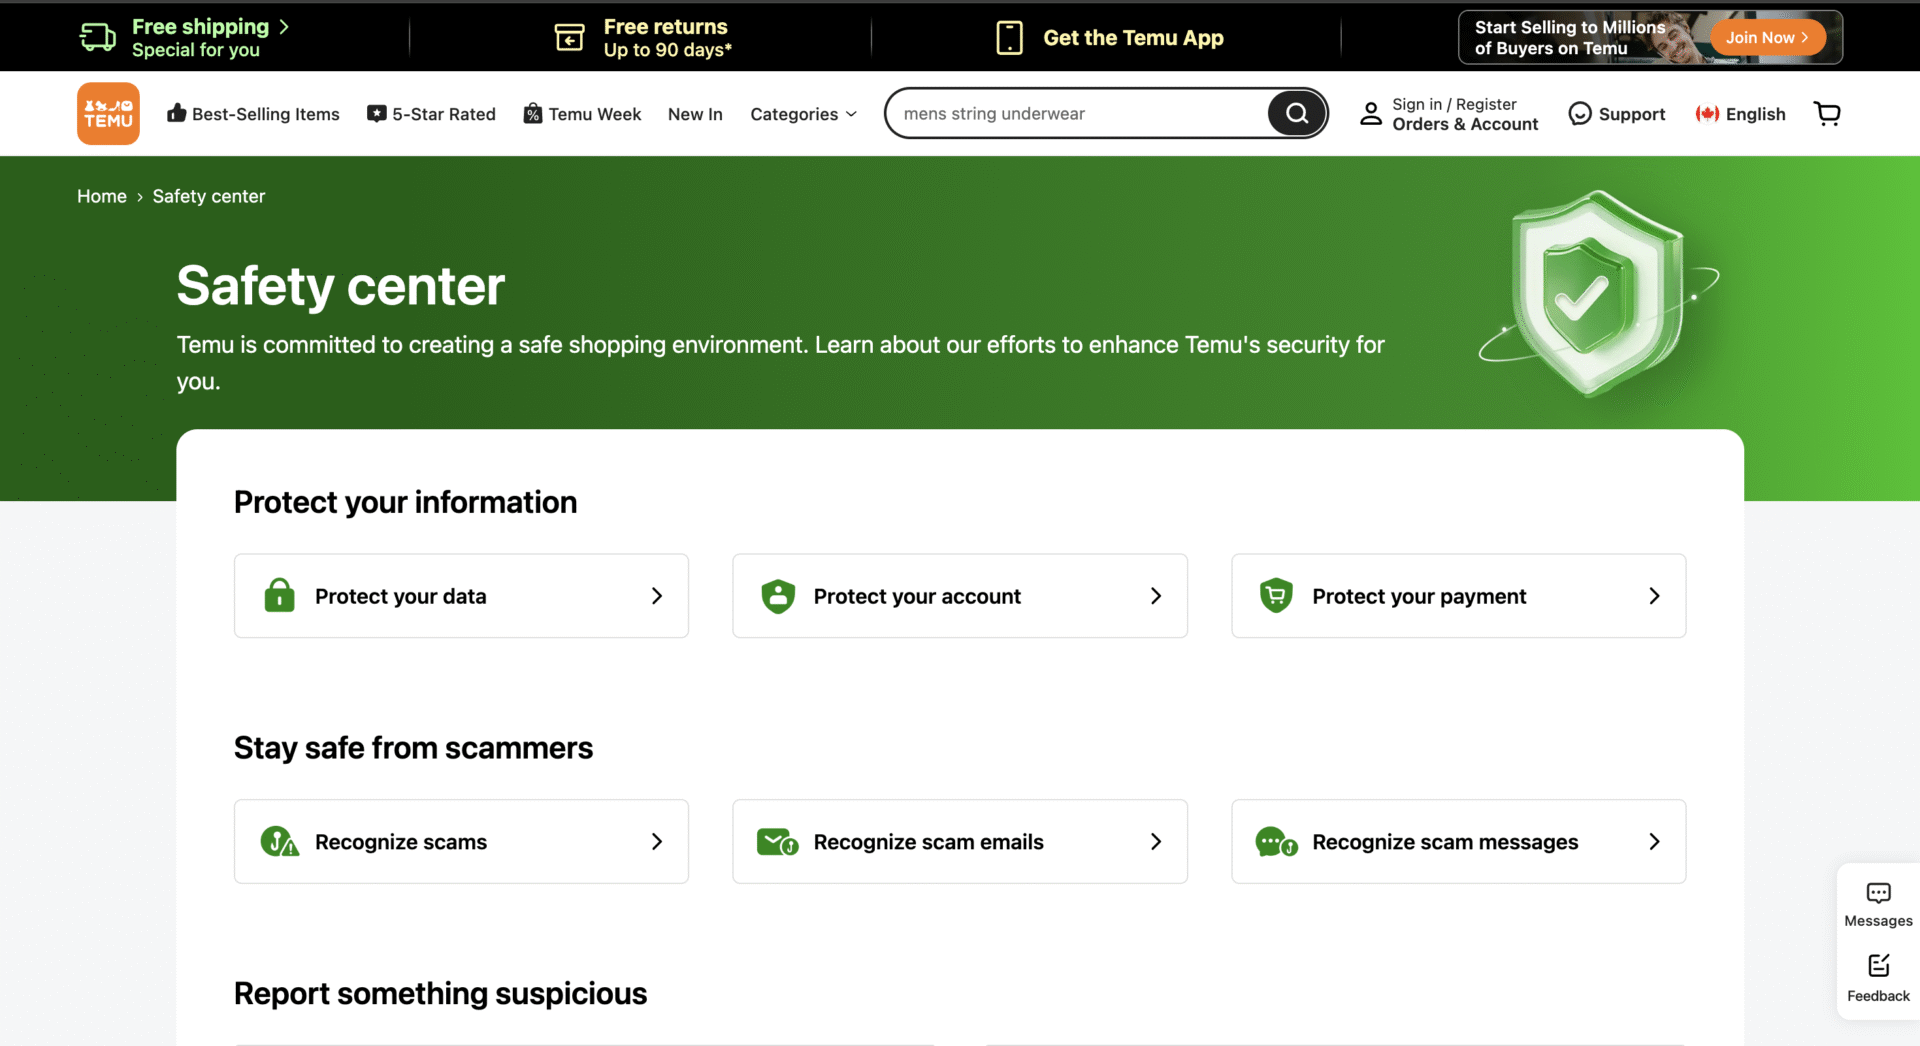Click the user account profile icon
This screenshot has height=1046, width=1920.
tap(1371, 114)
